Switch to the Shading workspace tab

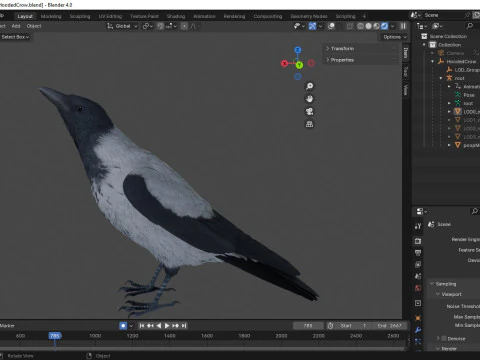pyautogui.click(x=176, y=16)
